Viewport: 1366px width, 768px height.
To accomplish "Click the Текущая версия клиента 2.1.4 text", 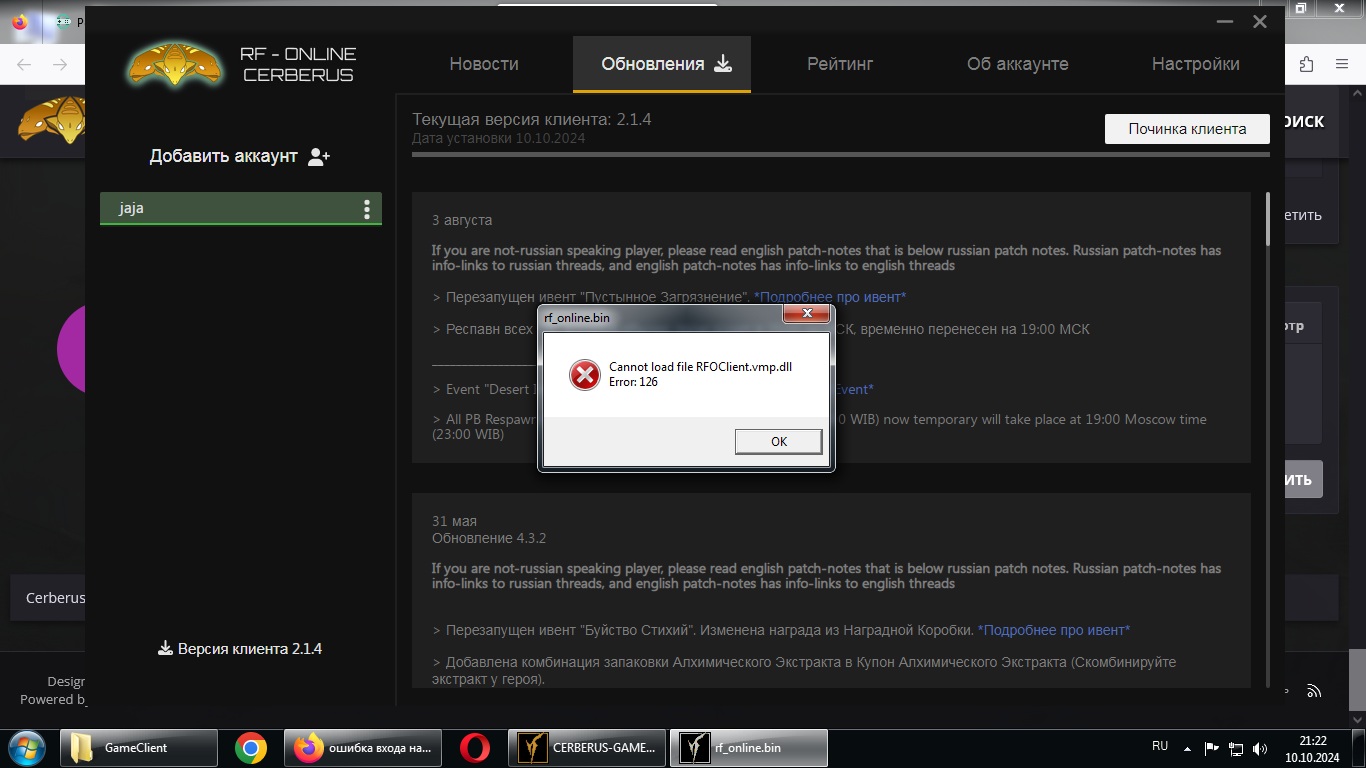I will pyautogui.click(x=532, y=120).
